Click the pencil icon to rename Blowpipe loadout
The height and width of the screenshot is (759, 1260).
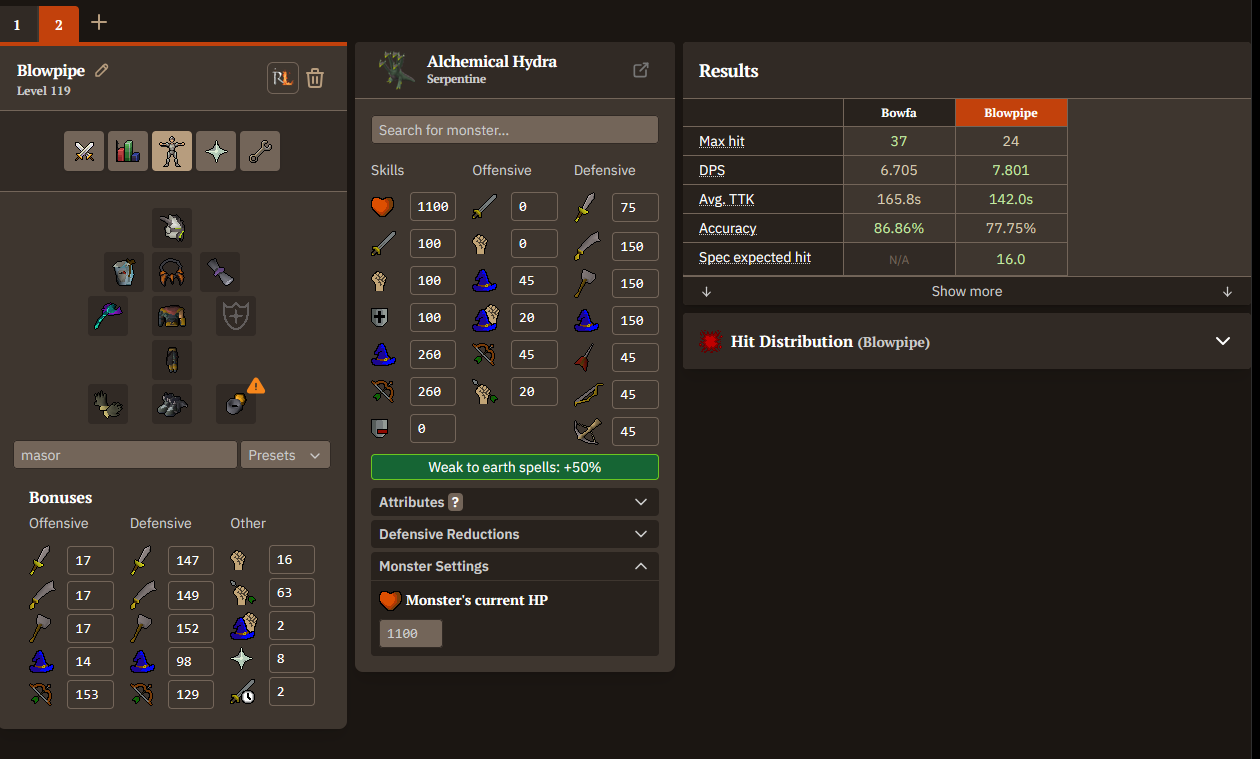102,70
